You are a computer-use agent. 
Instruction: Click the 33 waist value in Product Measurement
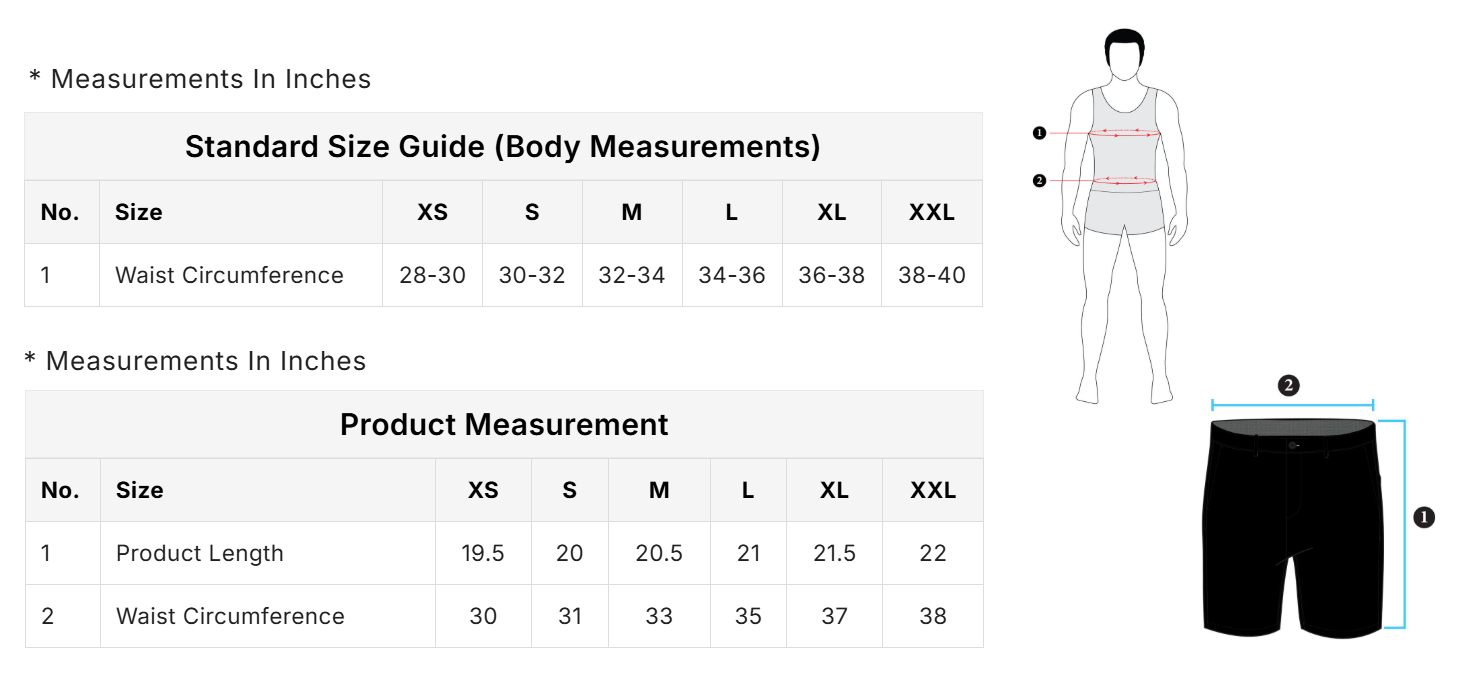point(659,616)
